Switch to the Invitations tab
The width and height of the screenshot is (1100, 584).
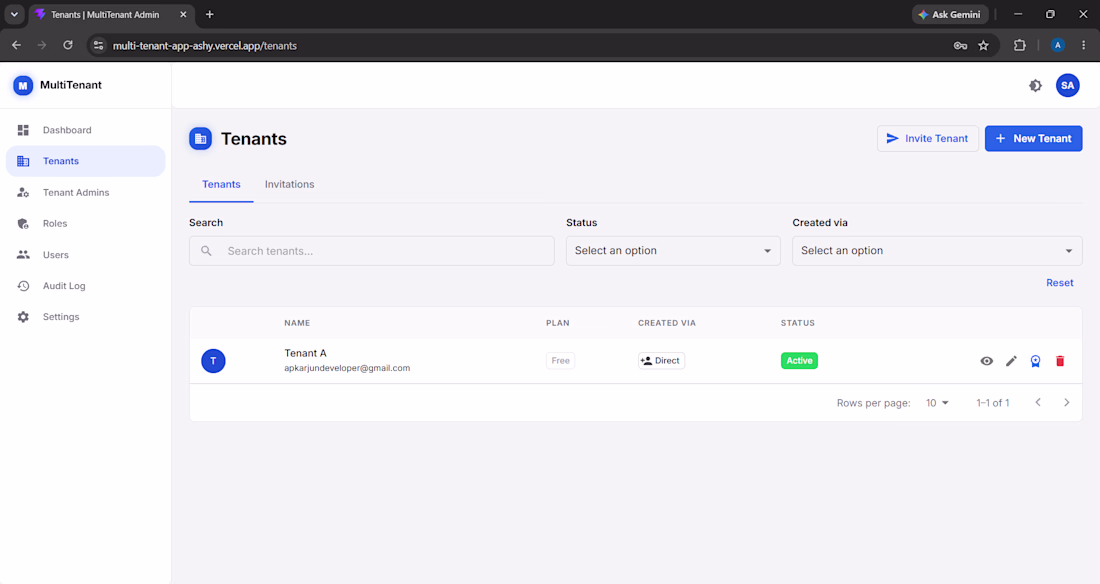click(290, 185)
